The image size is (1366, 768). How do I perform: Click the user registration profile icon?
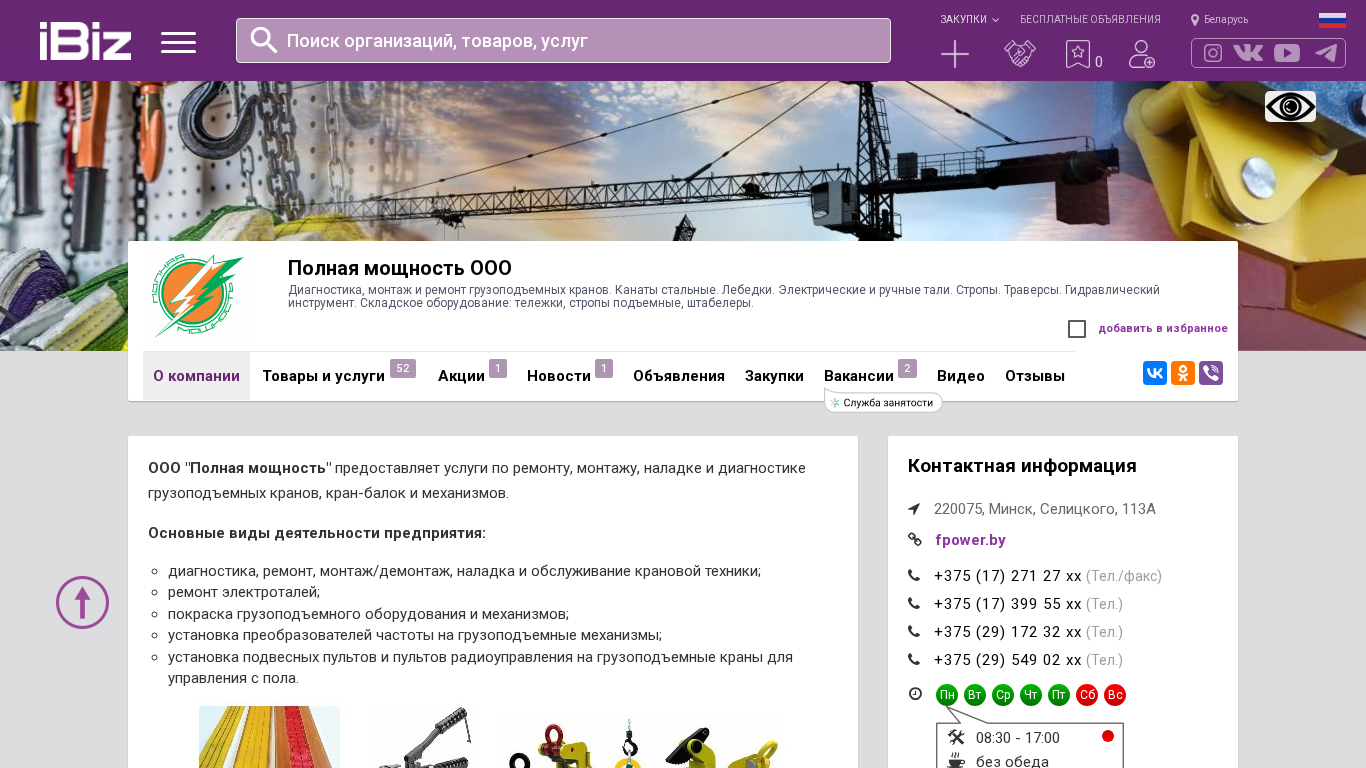click(x=1142, y=54)
